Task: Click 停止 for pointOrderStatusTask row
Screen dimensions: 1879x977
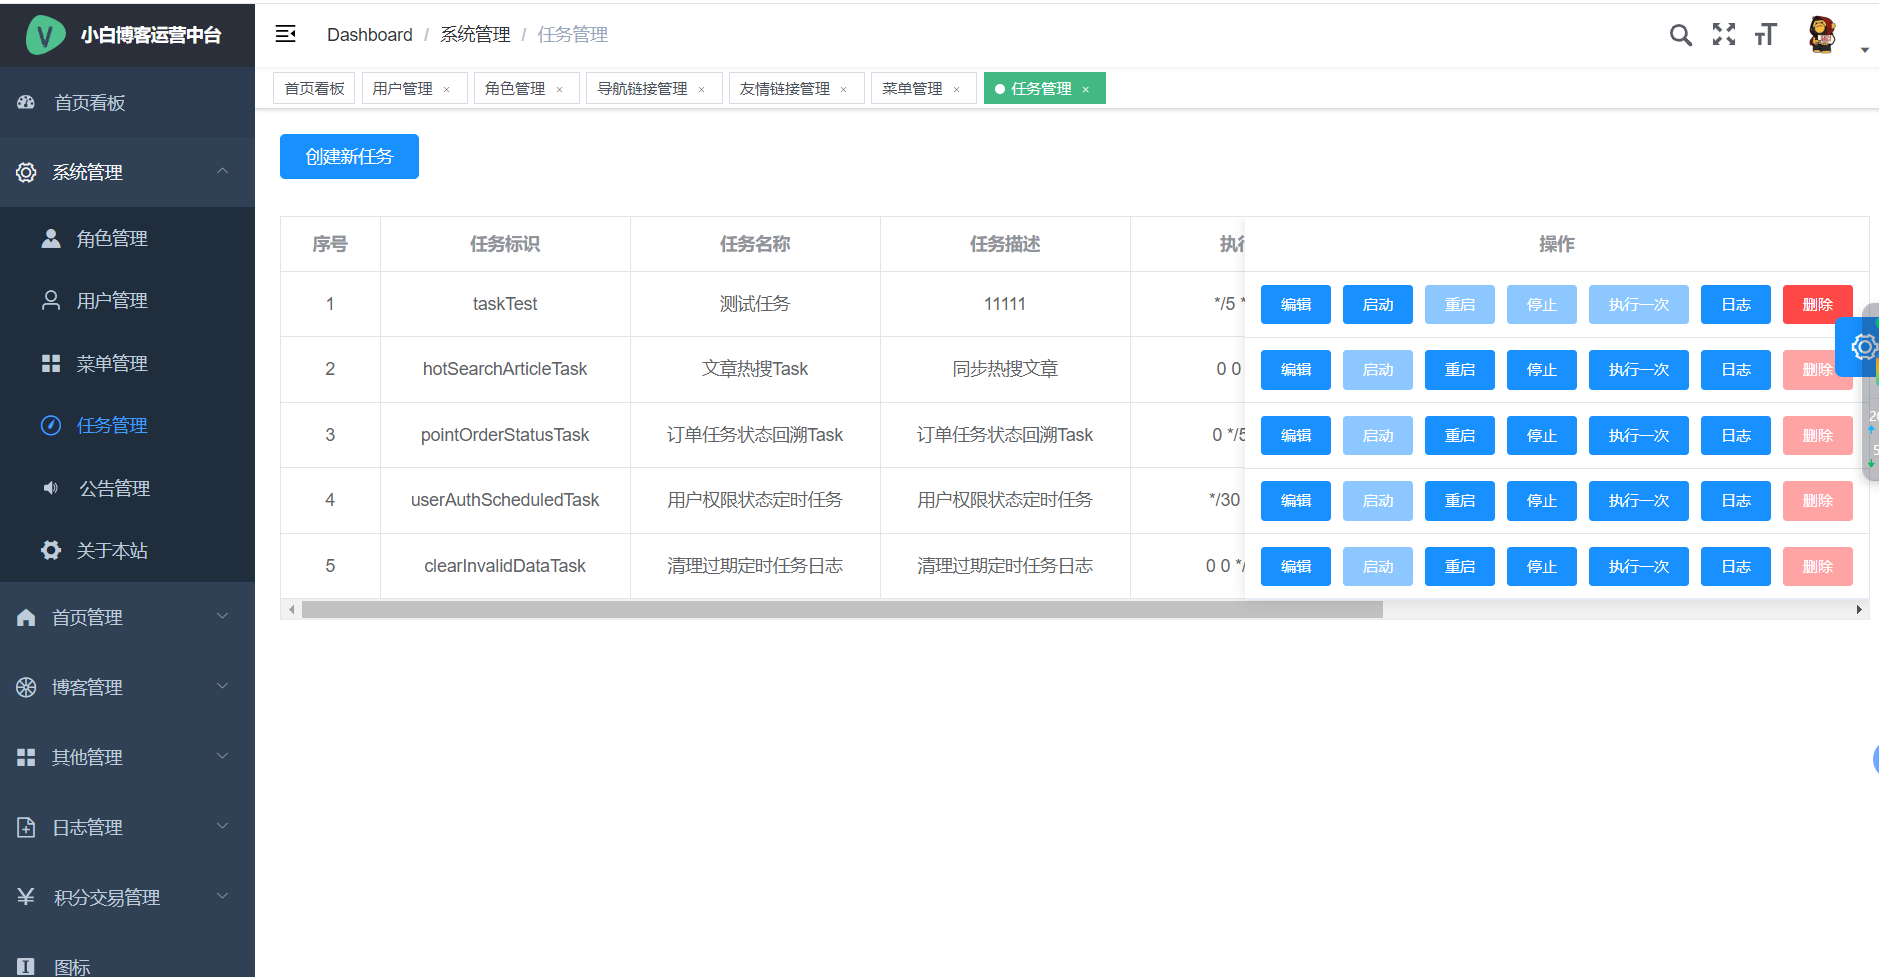Action: click(1542, 435)
